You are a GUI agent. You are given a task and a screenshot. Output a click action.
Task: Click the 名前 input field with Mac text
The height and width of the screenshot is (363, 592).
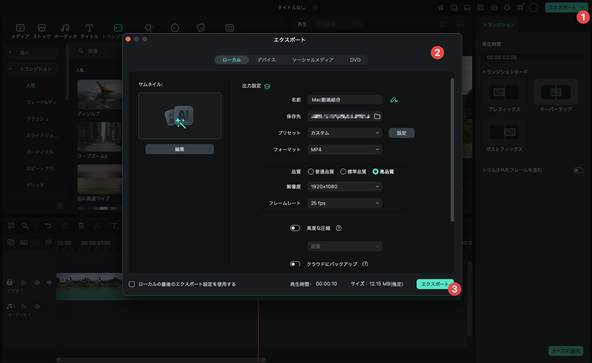[x=345, y=100]
